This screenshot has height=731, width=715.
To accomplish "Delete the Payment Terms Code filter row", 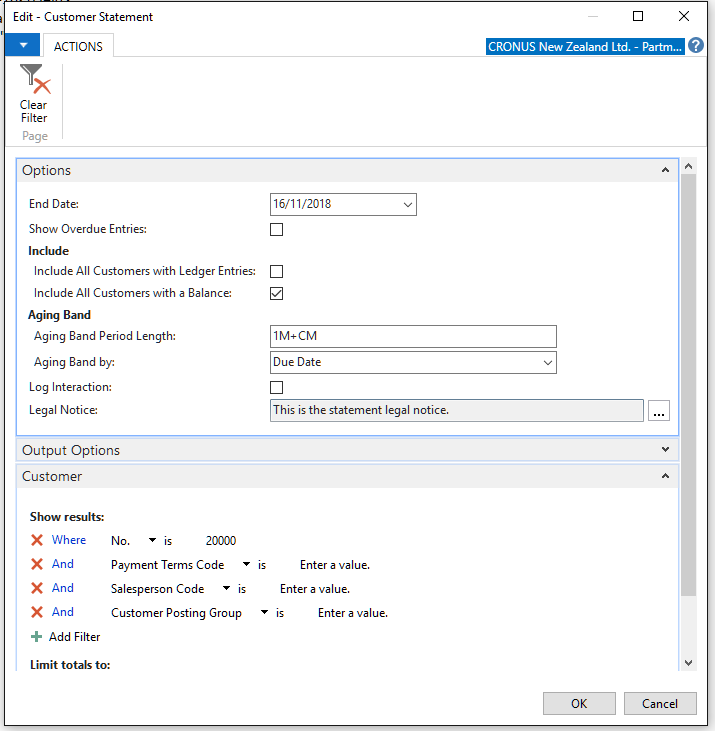I will (37, 565).
